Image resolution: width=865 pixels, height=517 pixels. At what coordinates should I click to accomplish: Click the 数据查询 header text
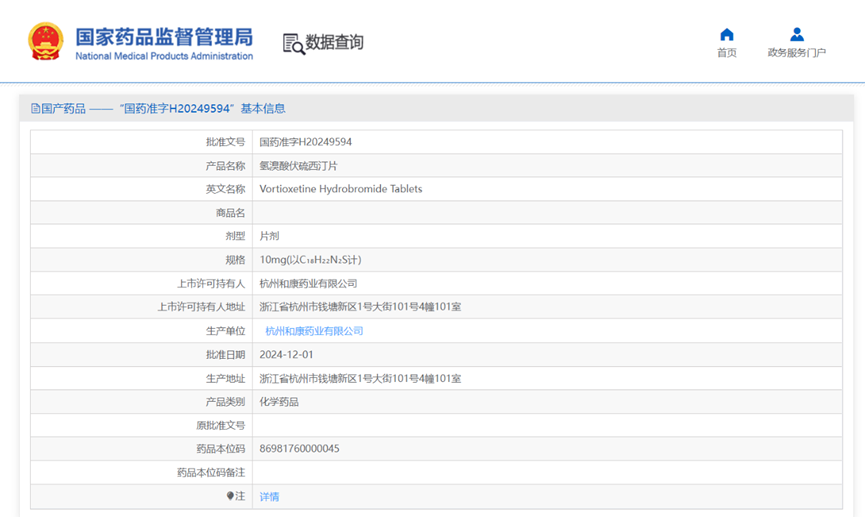(x=335, y=43)
